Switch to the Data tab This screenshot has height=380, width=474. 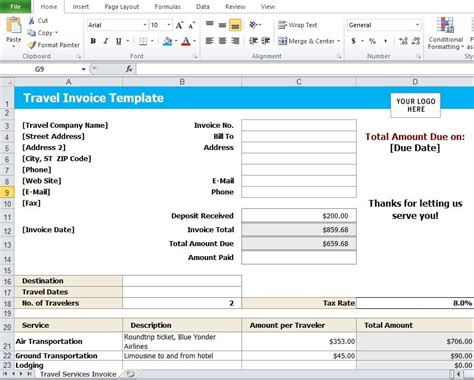click(x=203, y=7)
